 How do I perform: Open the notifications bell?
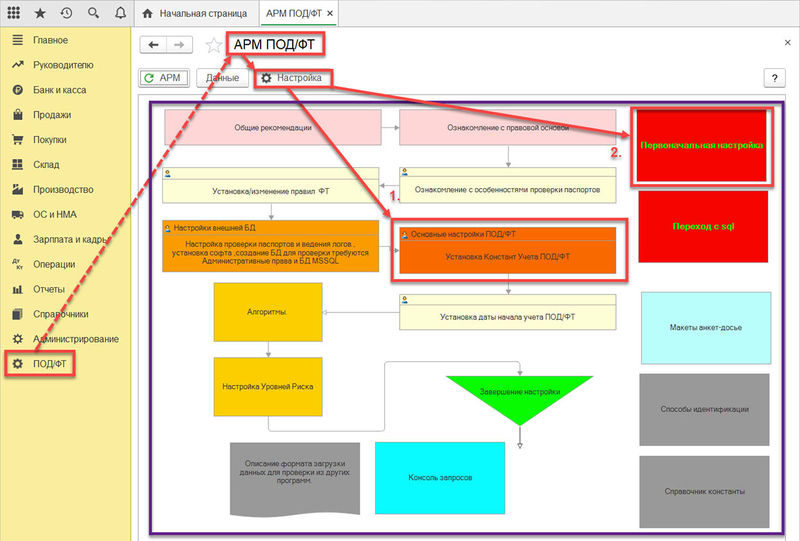(x=120, y=14)
